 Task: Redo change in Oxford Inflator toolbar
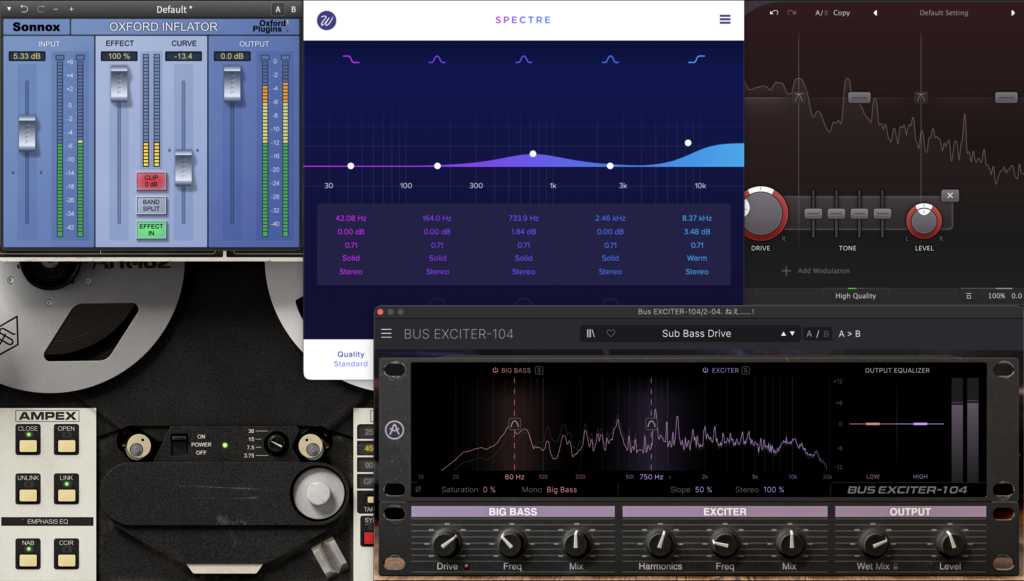tap(40, 9)
